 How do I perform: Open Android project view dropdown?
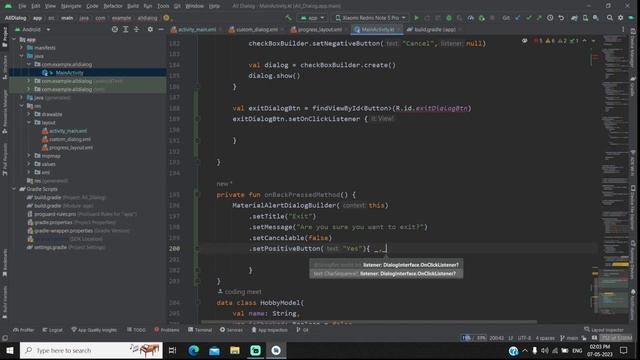[32, 29]
